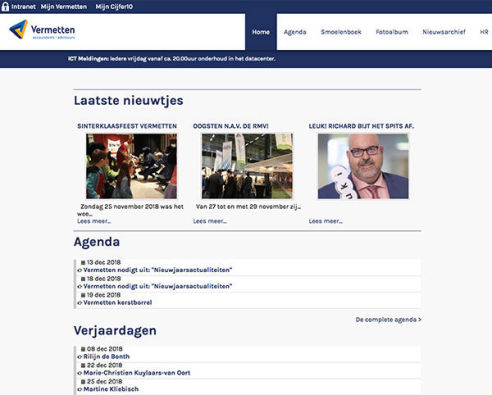Click calendar icon next to 22 dec 2018
Viewport: 492px width, 395px height.
pos(83,366)
